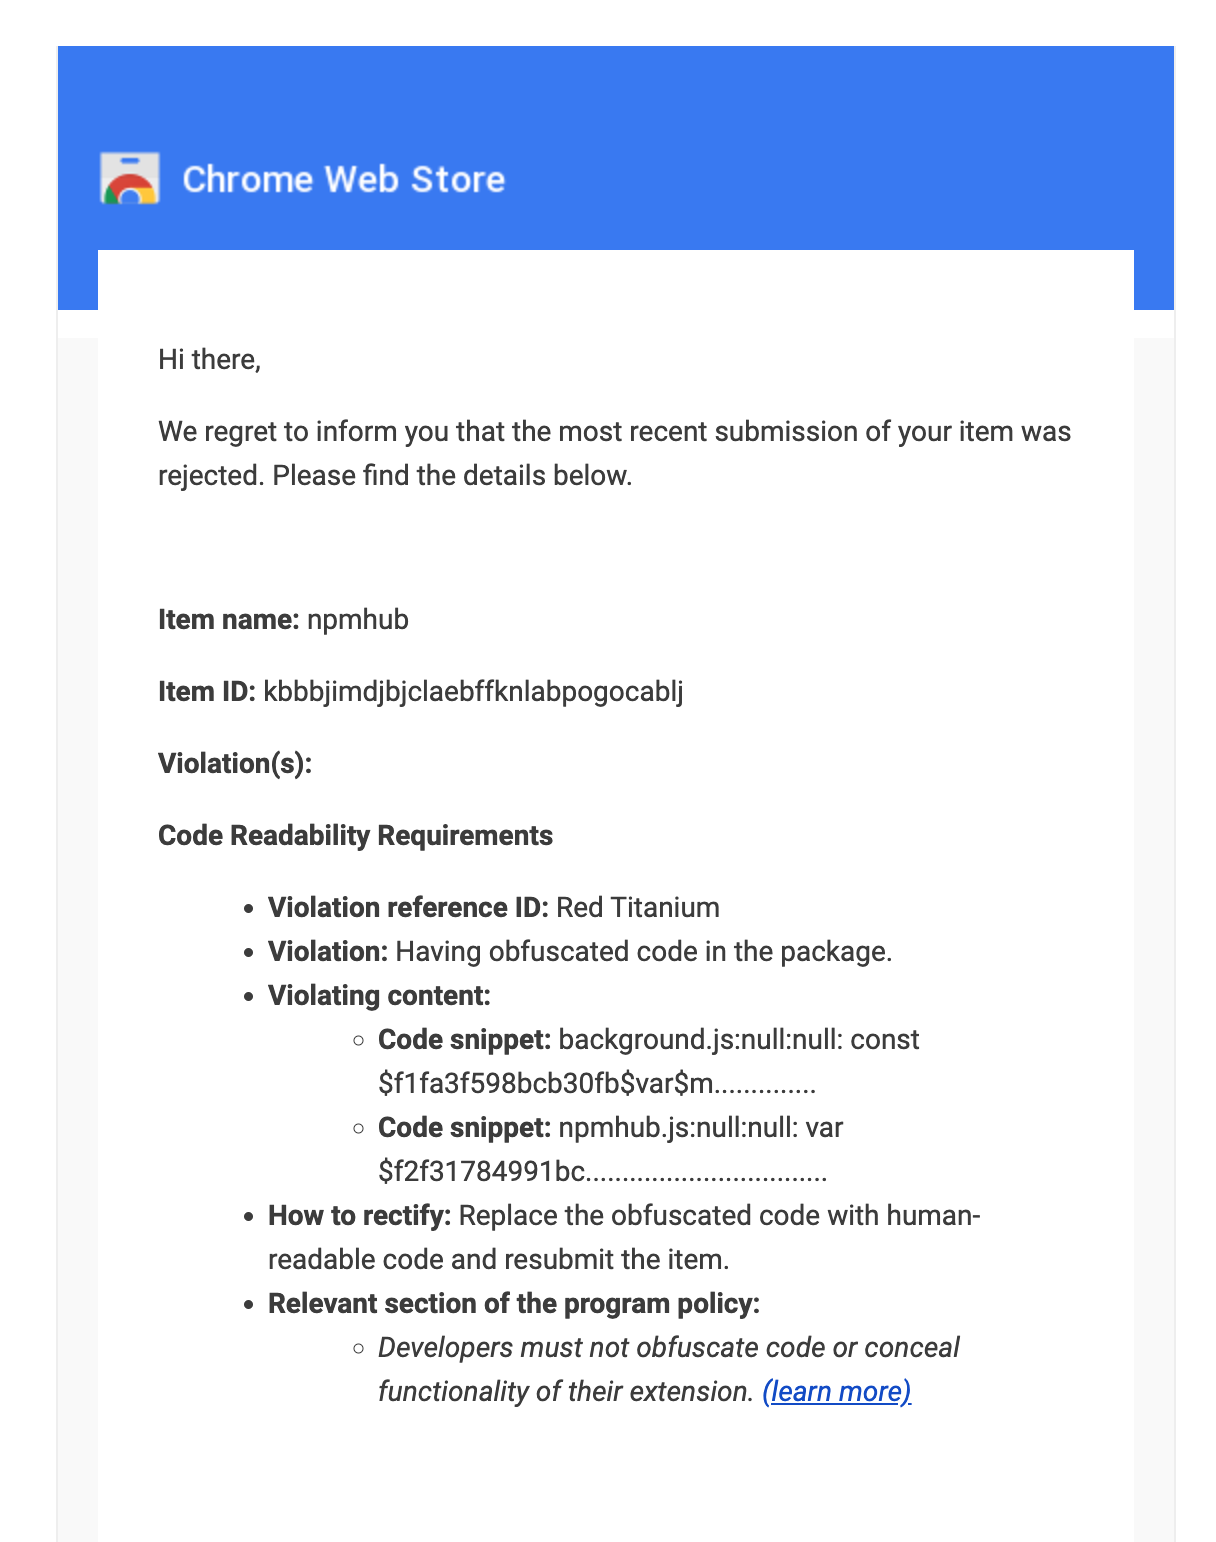Click the rejected submission notice paragraph
Image resolution: width=1216 pixels, height=1542 pixels.
click(614, 453)
